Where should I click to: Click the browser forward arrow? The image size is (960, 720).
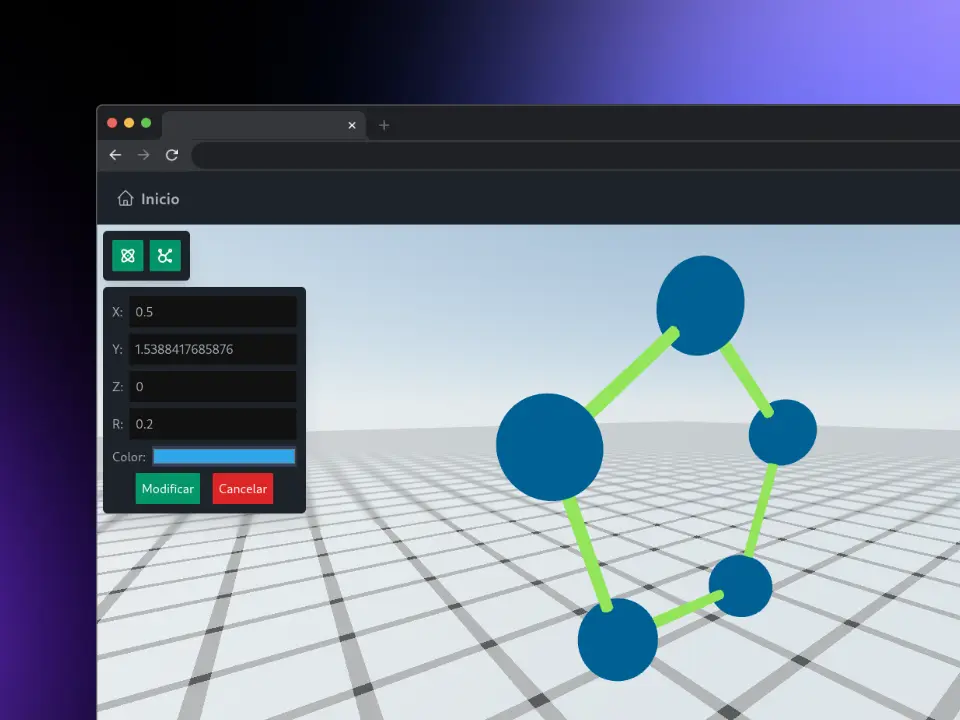[143, 155]
